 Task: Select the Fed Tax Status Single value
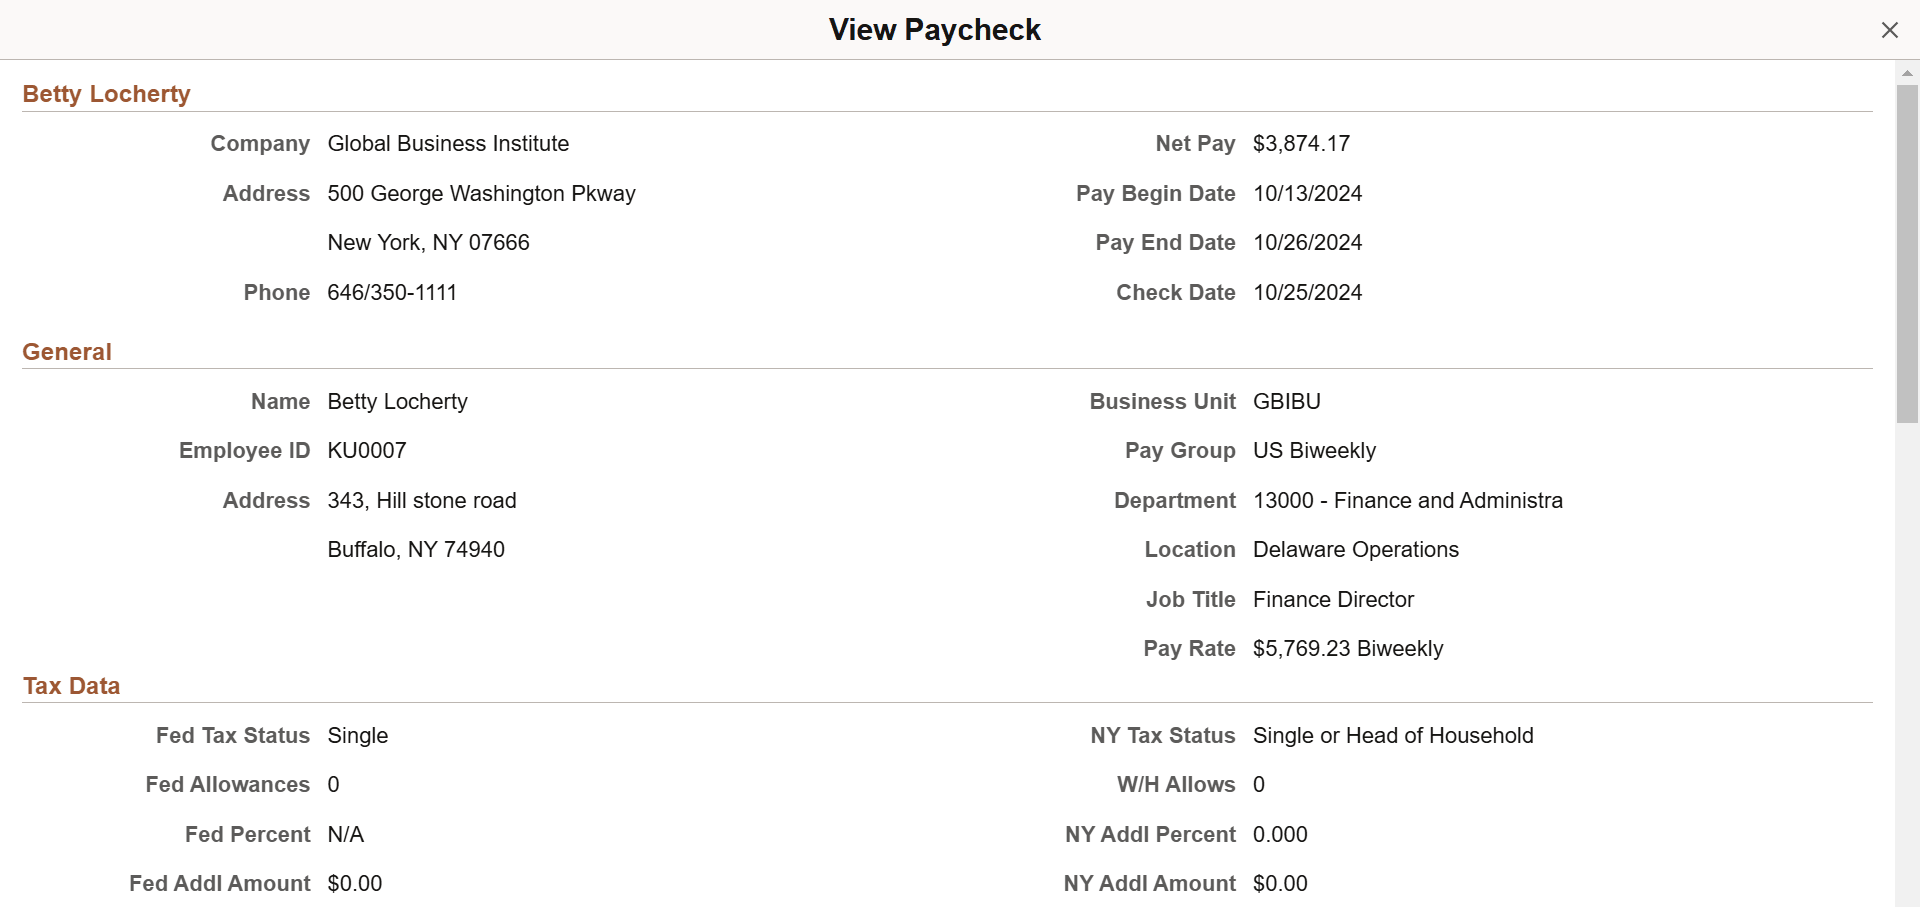tap(357, 735)
